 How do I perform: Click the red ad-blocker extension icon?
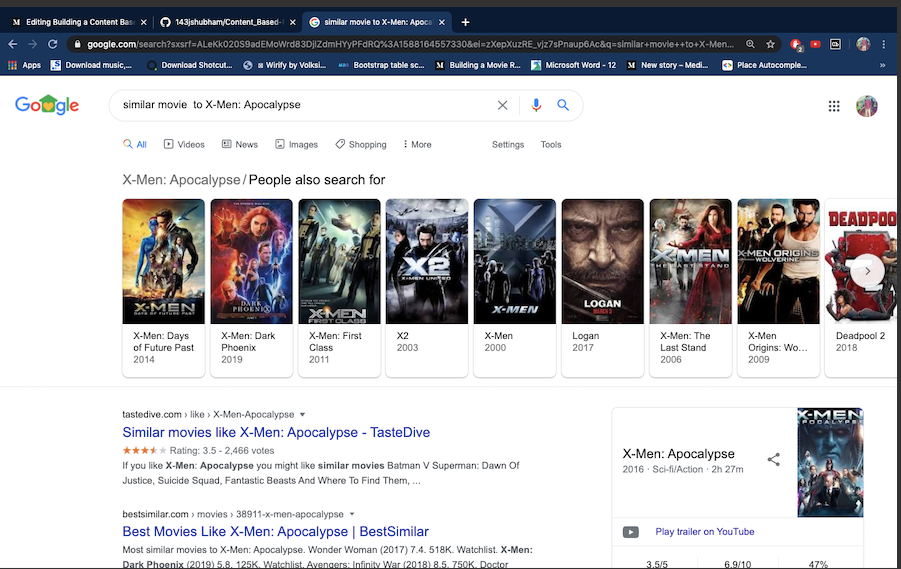(796, 44)
